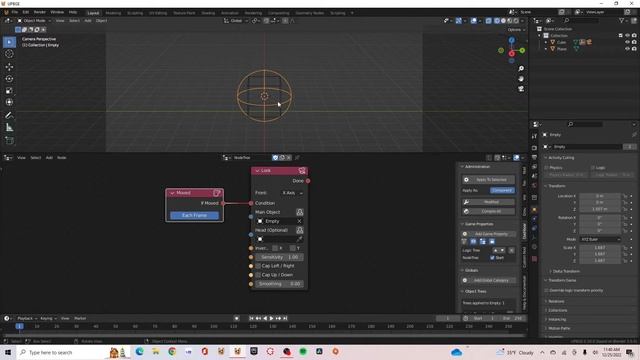Viewport: 640px width, 360px height.
Task: Toggle Override logic transform priority checkbox
Action: 547,291
